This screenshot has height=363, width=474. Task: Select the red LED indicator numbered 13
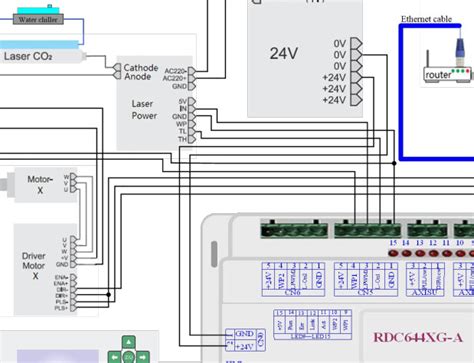tap(420, 254)
